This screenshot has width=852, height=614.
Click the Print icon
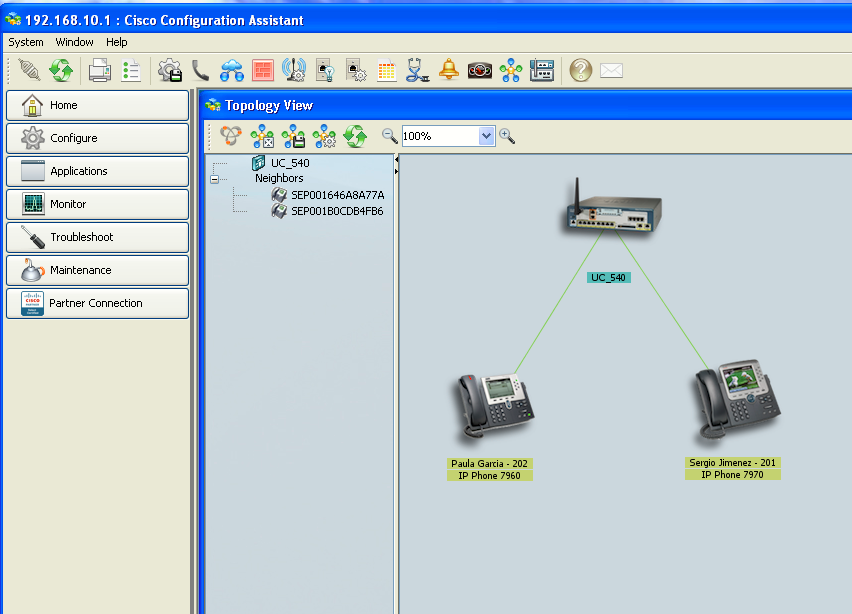click(x=99, y=70)
